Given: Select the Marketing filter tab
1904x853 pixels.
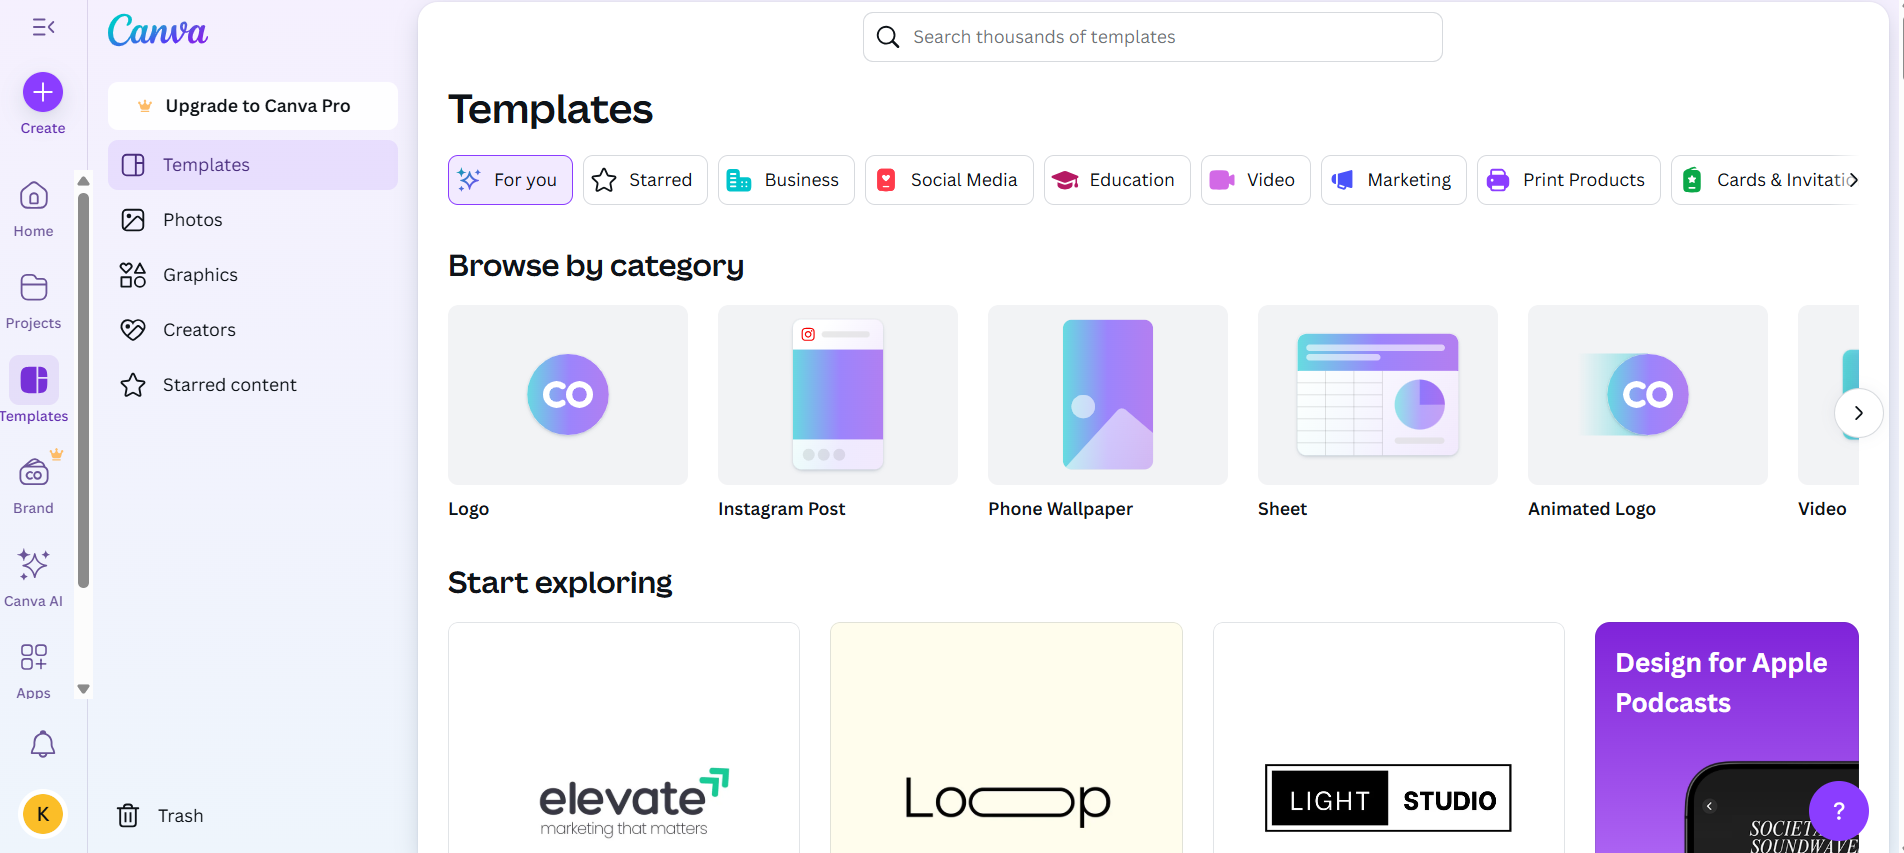Looking at the screenshot, I should pos(1394,180).
